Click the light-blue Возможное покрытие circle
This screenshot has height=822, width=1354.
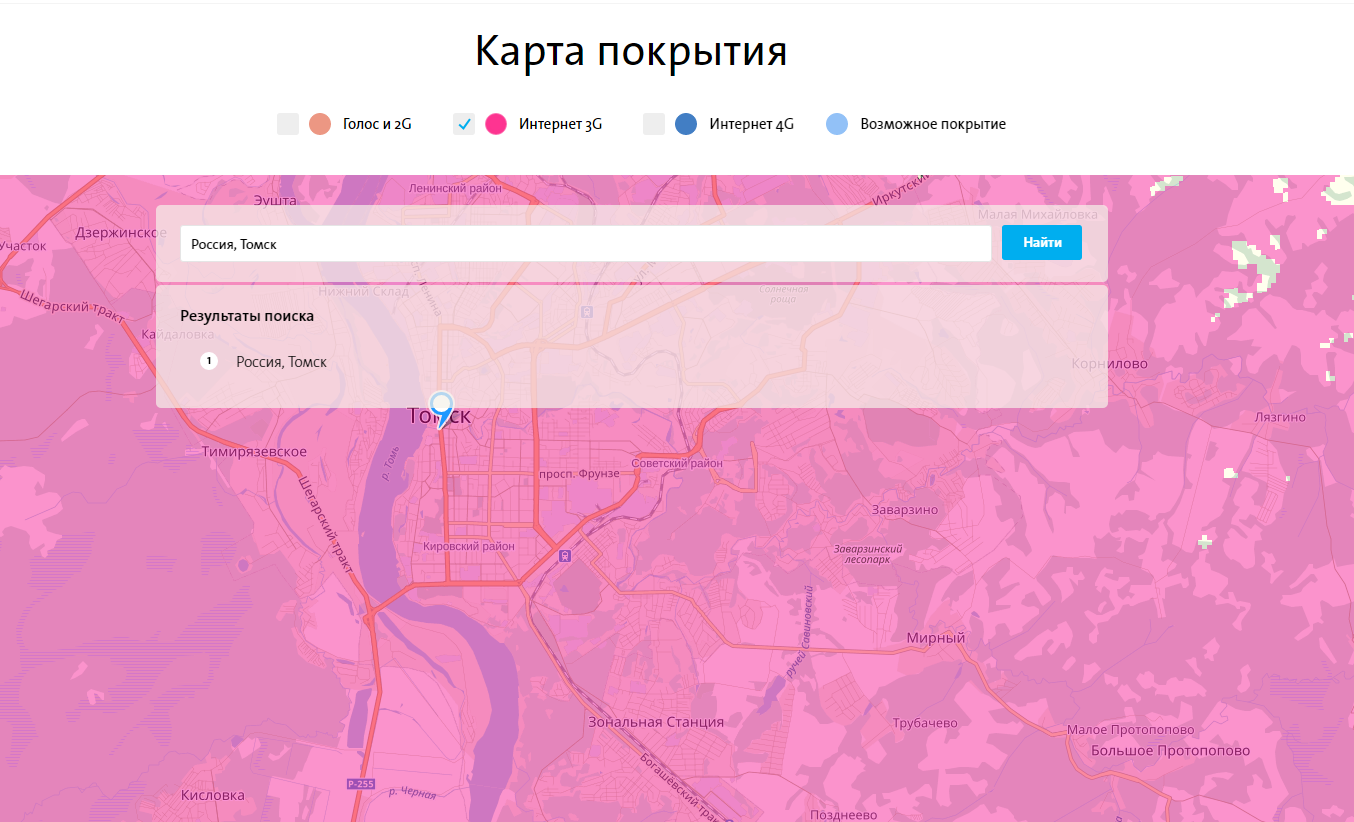coord(837,124)
